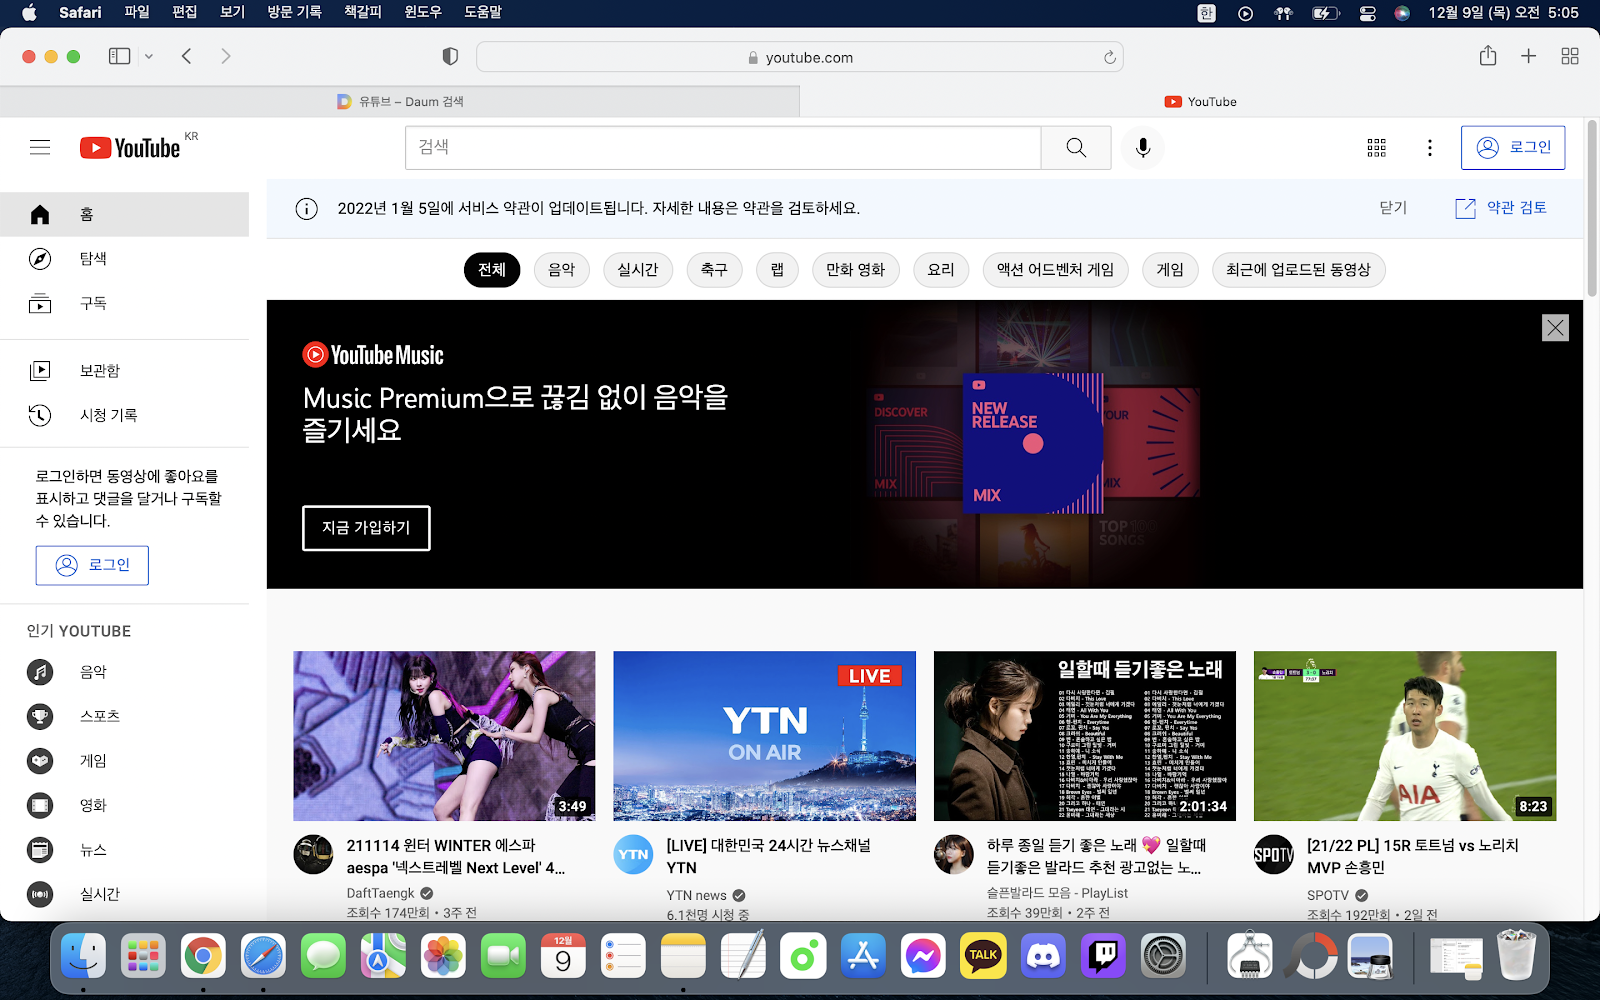Select 최근에 업로드된 동영상 chip
The image size is (1600, 1000).
point(1298,270)
